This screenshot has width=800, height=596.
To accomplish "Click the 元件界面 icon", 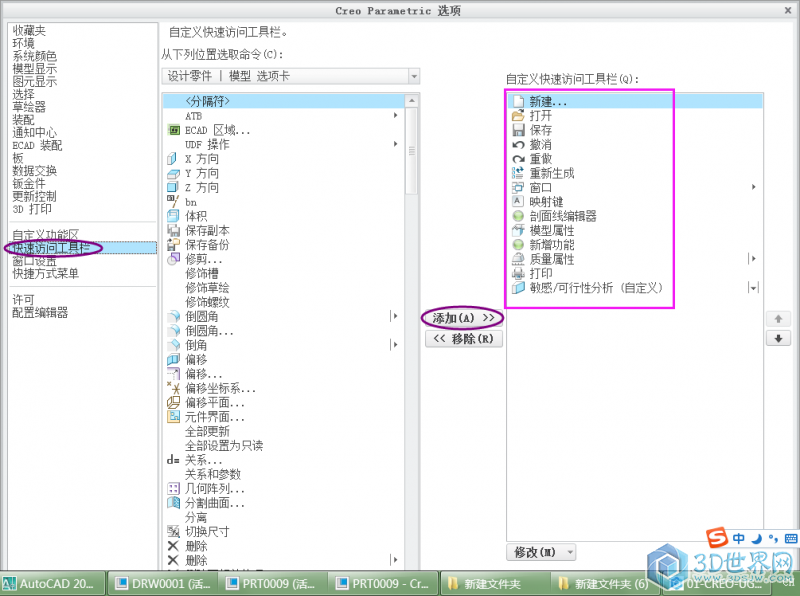I will coord(173,416).
